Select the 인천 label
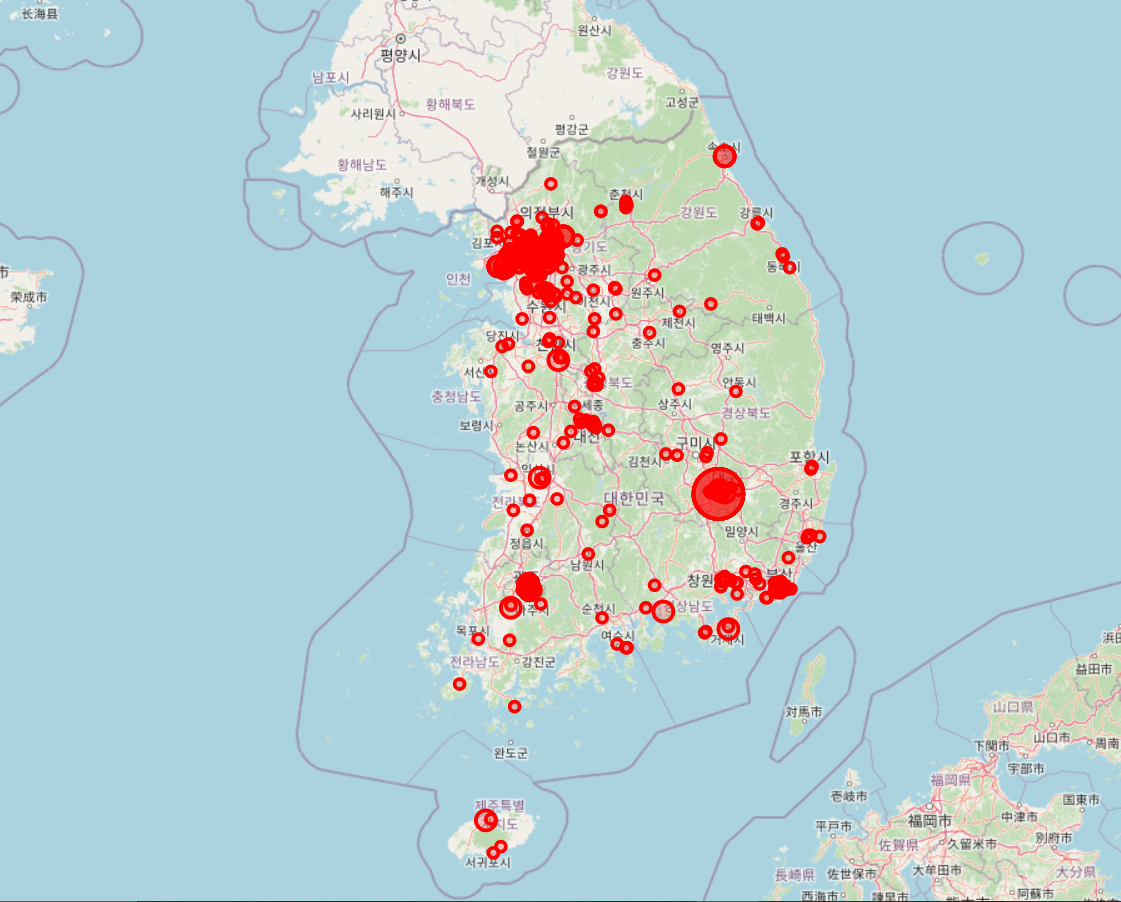This screenshot has height=902, width=1121. pyautogui.click(x=458, y=279)
